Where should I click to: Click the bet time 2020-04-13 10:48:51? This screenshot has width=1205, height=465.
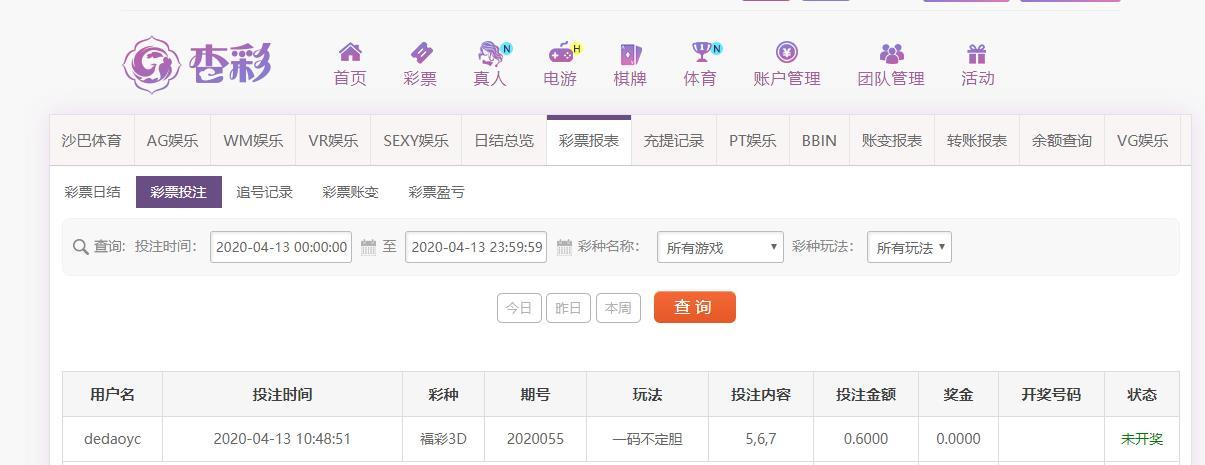click(x=282, y=439)
